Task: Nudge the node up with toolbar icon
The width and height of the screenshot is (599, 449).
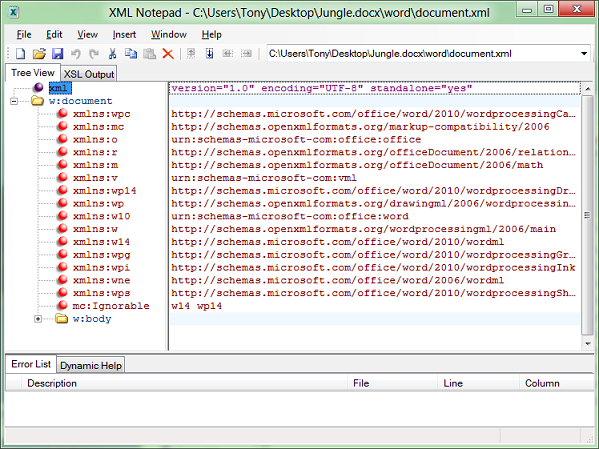Action: pos(191,54)
